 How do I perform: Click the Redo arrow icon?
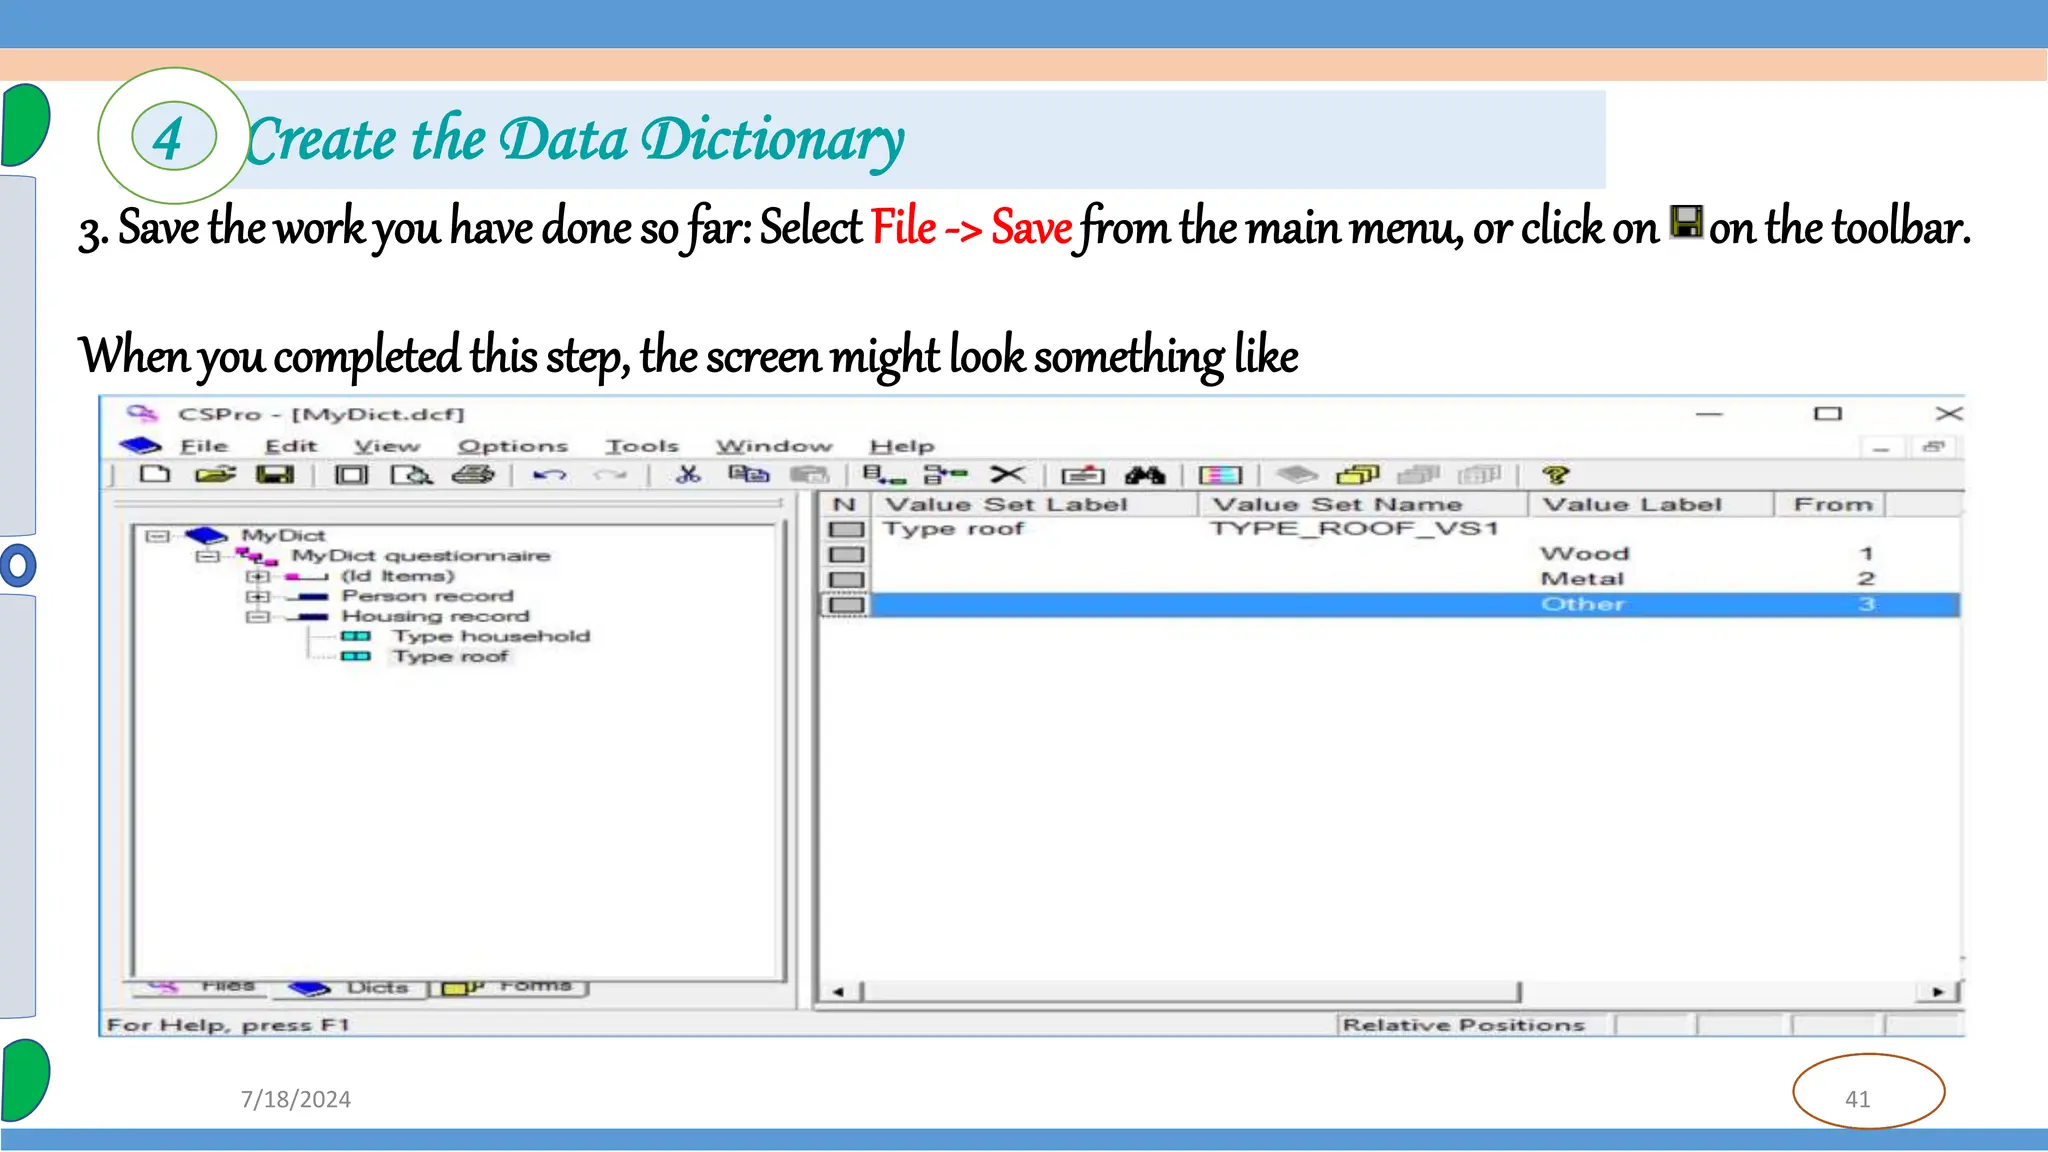pos(610,475)
